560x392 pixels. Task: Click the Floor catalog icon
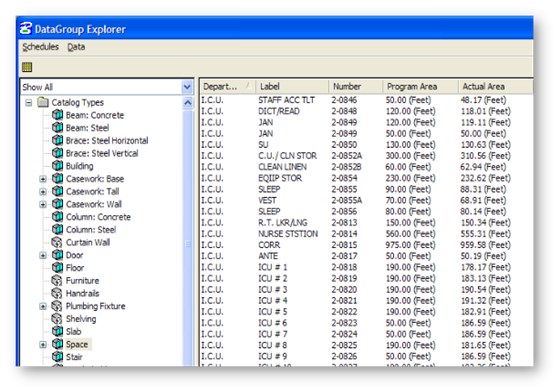pos(57,267)
